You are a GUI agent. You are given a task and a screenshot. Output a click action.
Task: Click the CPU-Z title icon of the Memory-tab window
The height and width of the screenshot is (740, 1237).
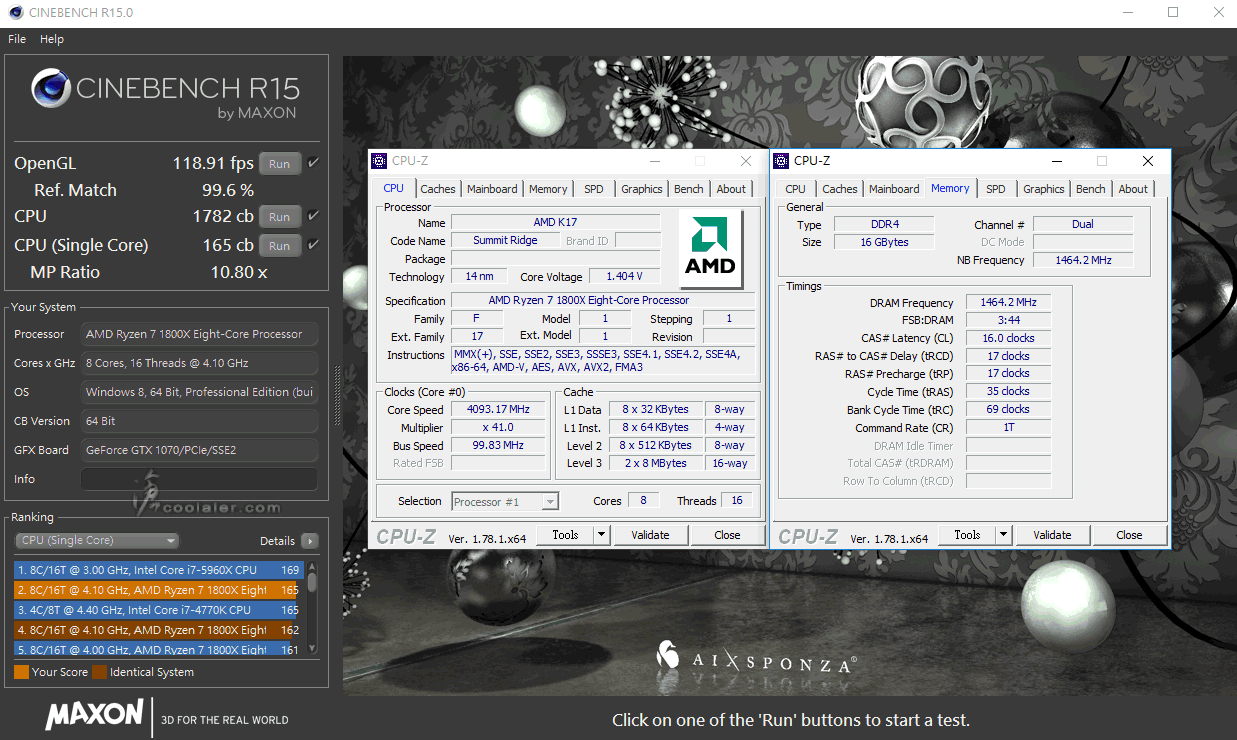coord(781,161)
